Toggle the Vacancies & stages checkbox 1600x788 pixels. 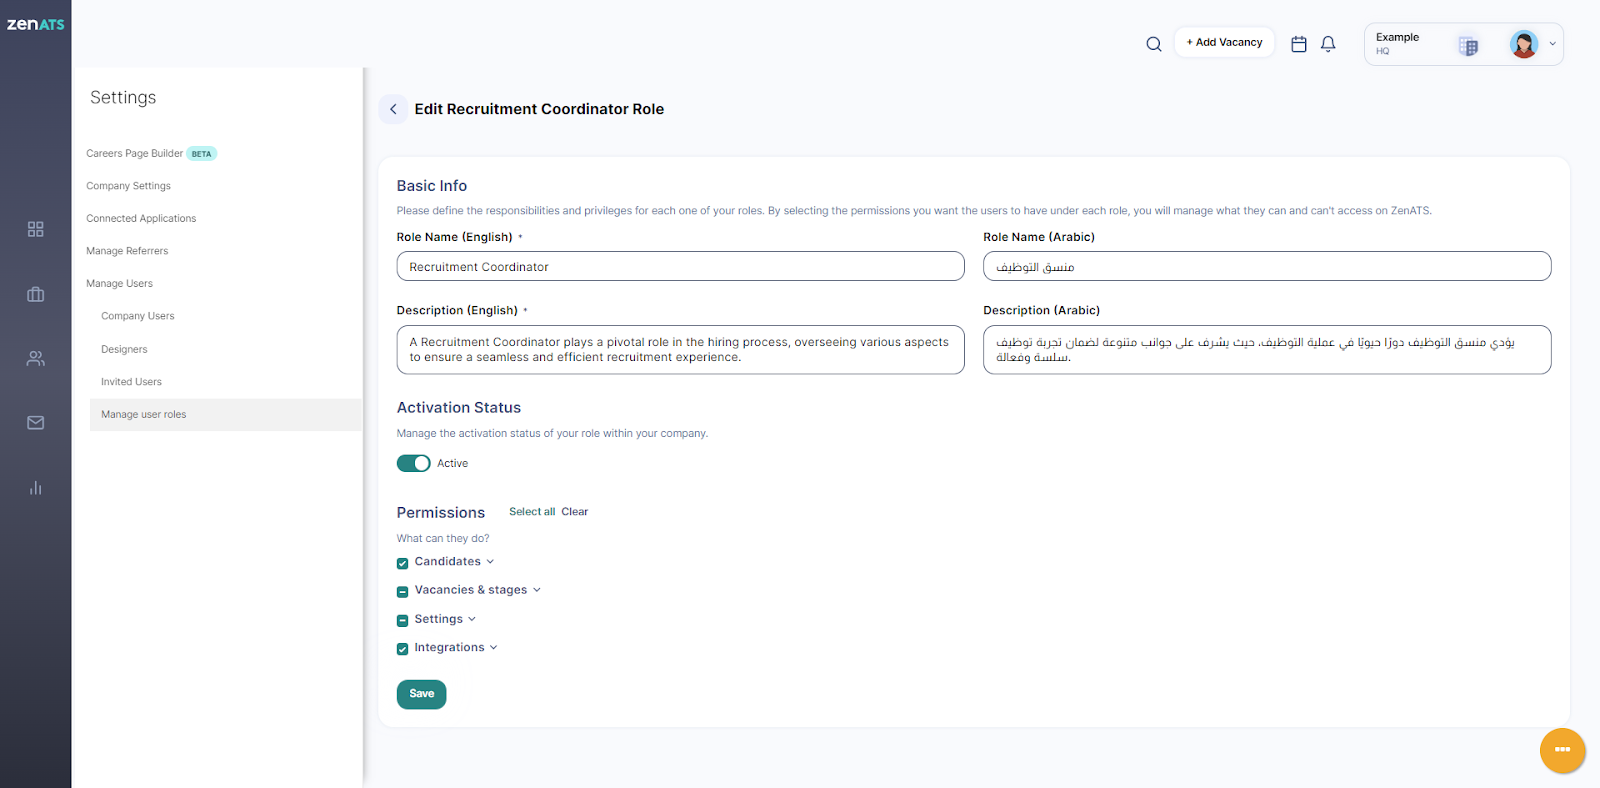tap(402, 592)
